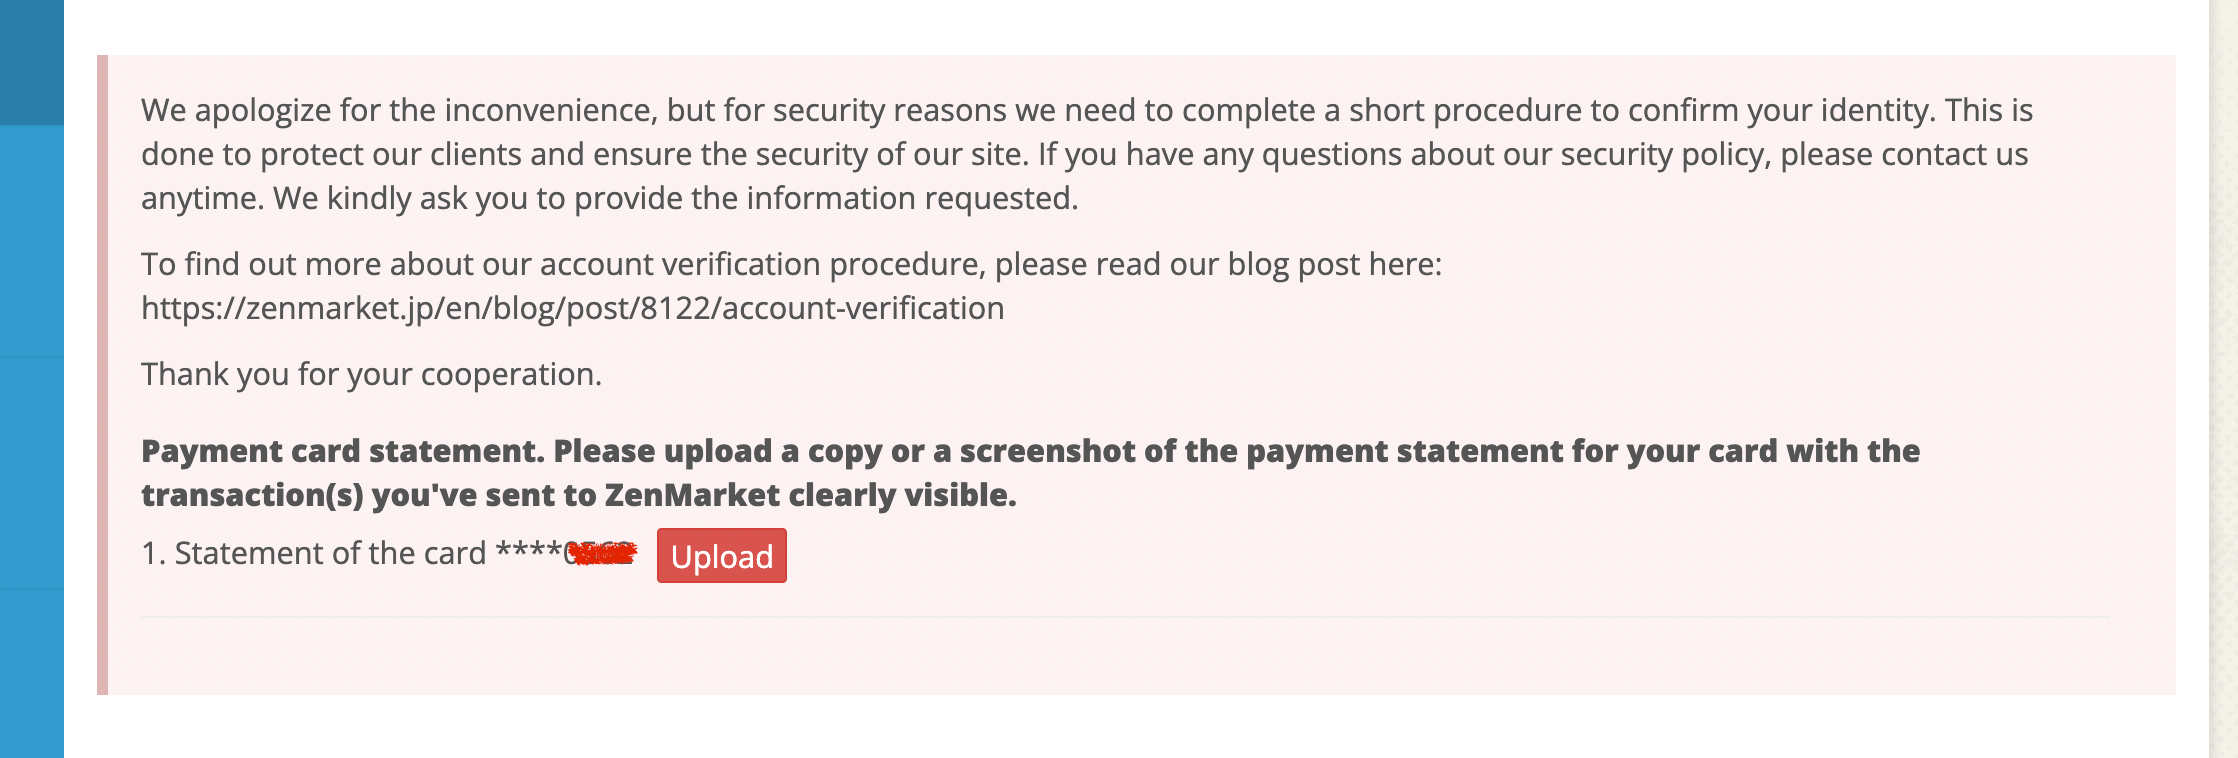Select the bottom light-blue sidebar segment

32,674
